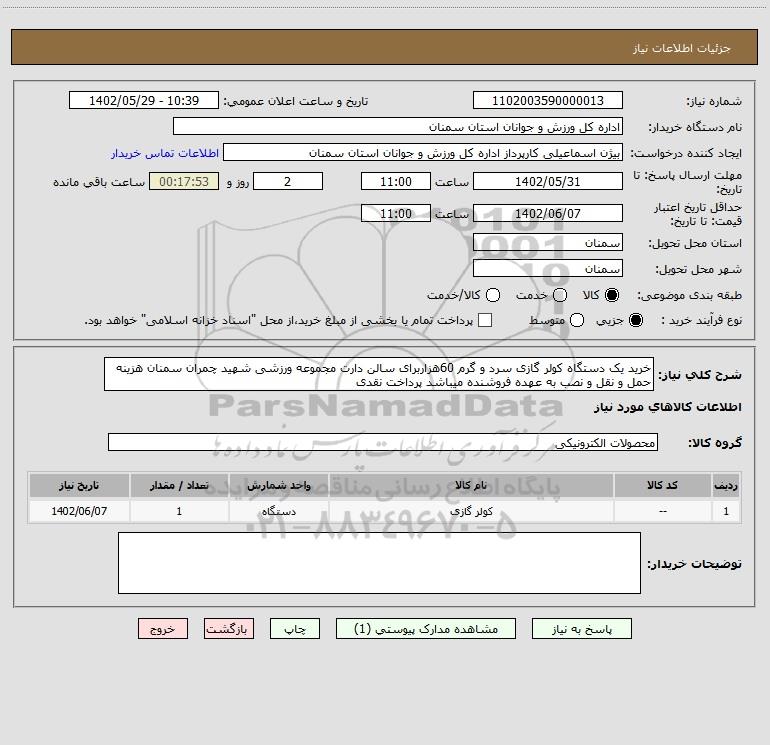This screenshot has height=745, width=770.
Task: Click the نام کالا column header
Action: 471,485
